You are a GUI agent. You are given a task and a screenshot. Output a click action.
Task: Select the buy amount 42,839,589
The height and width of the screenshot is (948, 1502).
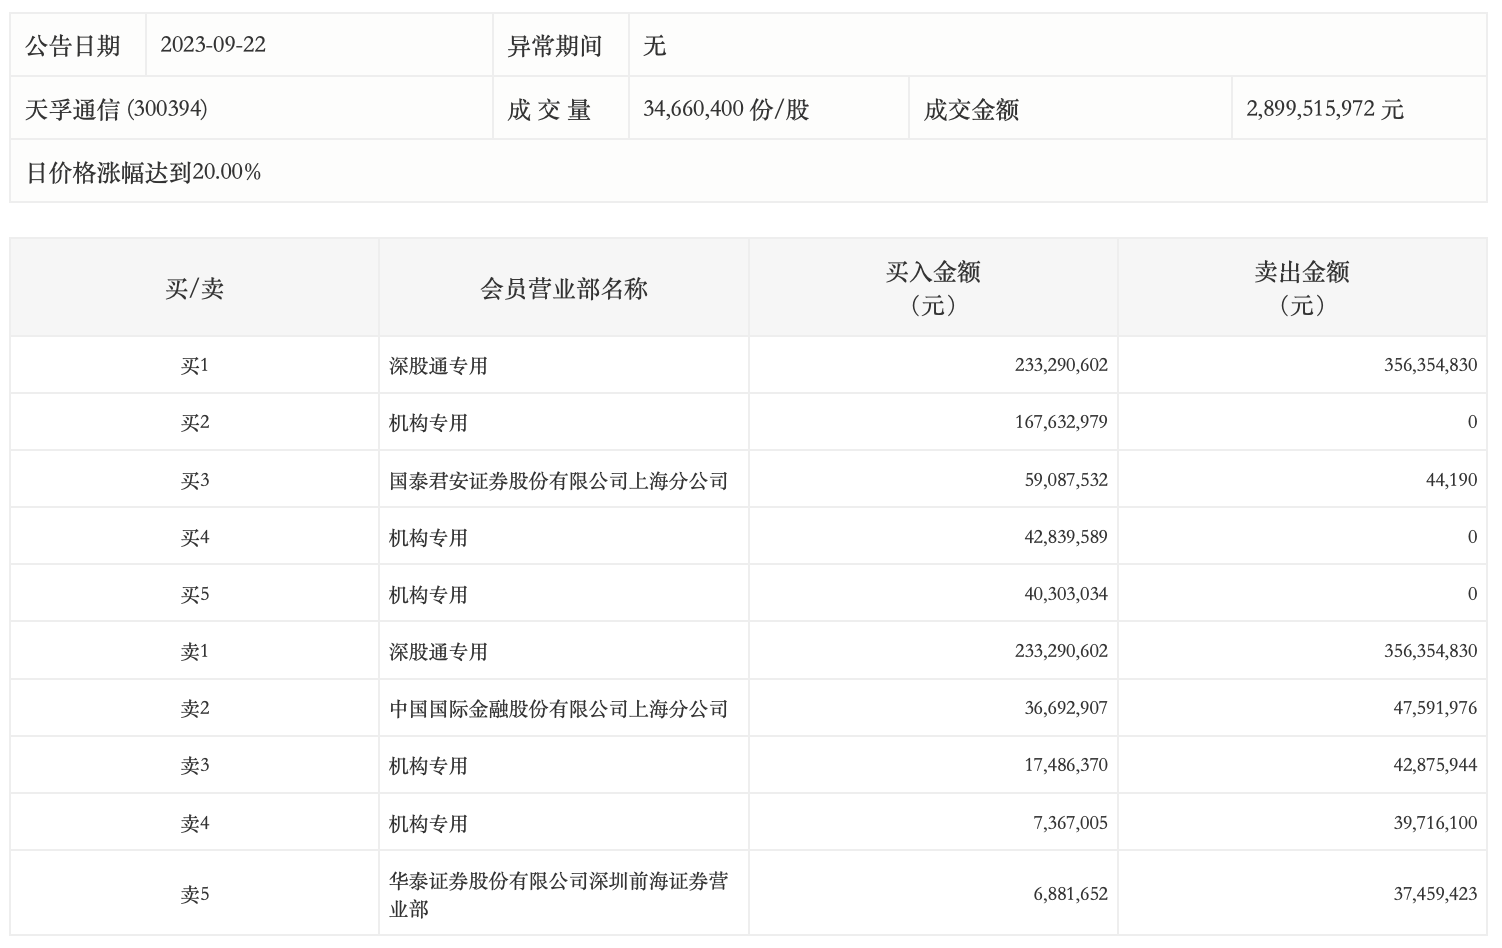point(1066,538)
